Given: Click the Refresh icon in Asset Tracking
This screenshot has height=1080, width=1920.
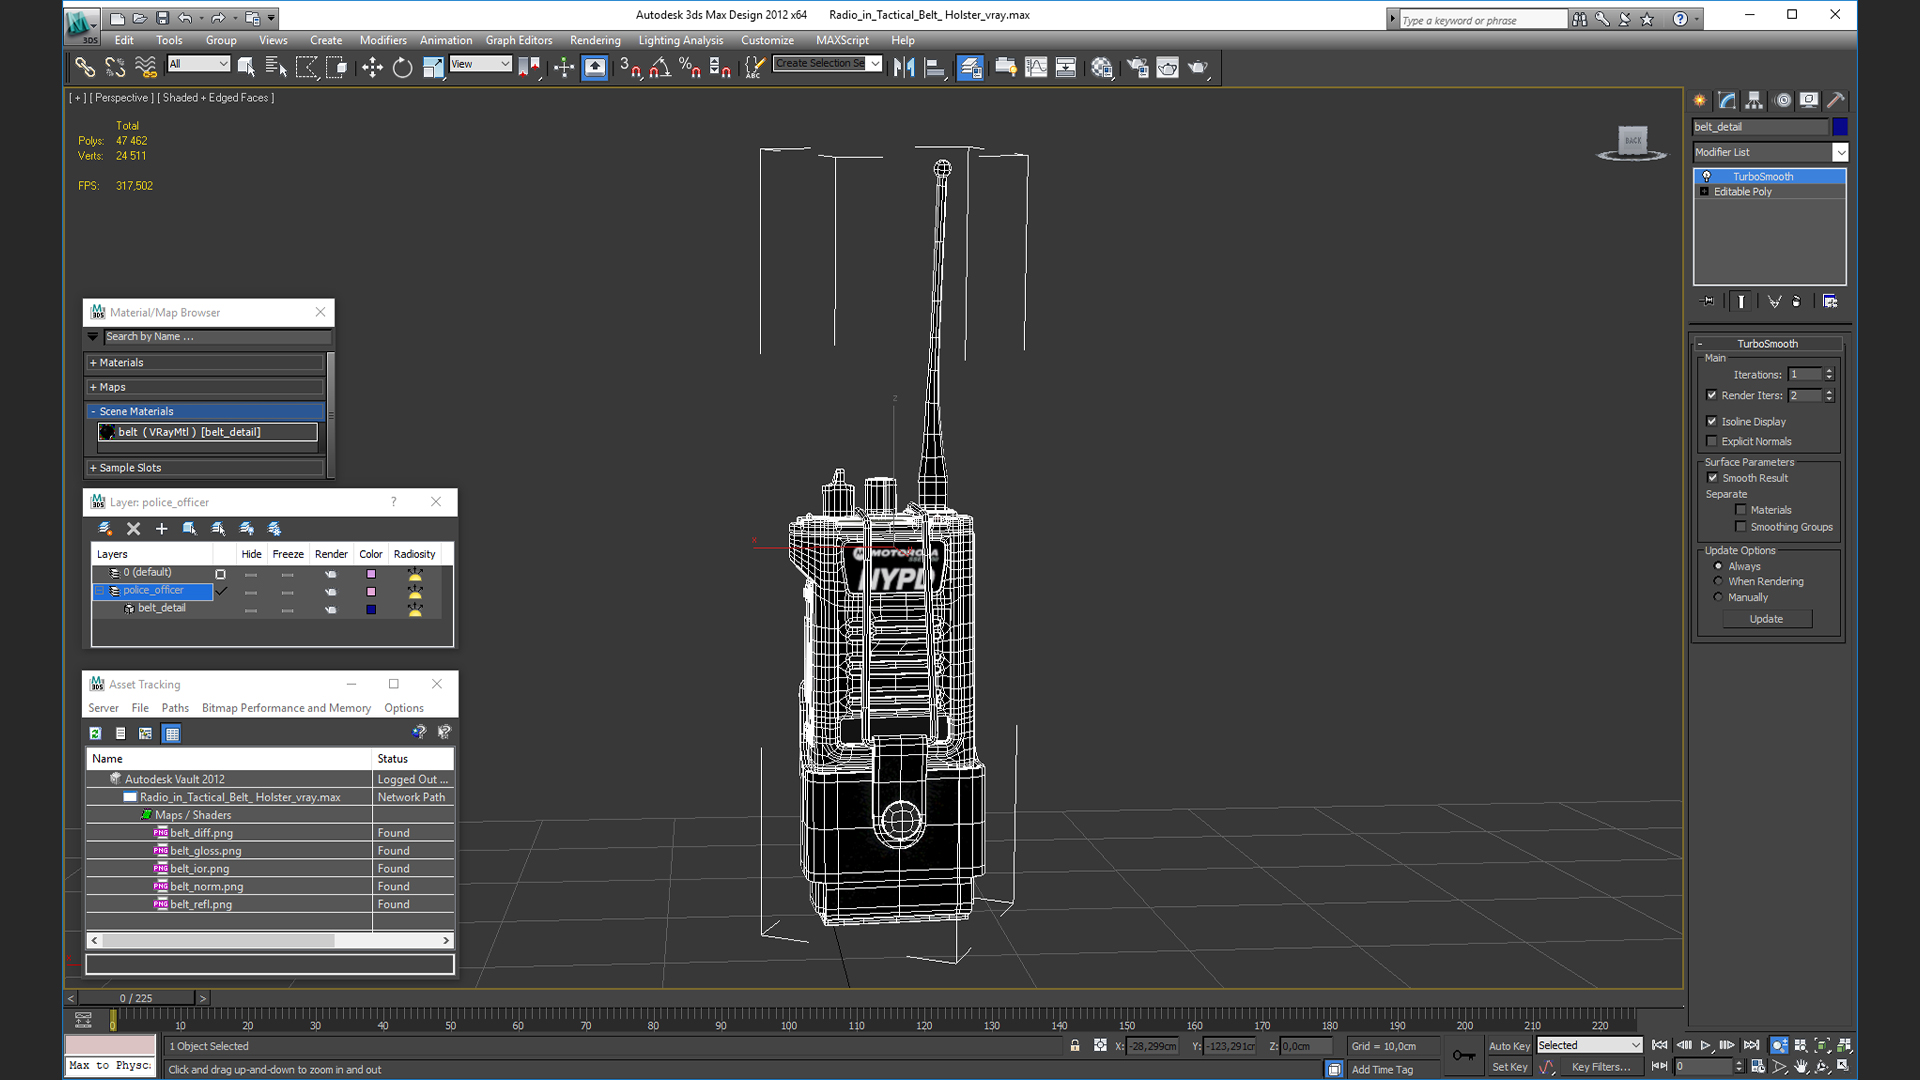Looking at the screenshot, I should click(95, 733).
